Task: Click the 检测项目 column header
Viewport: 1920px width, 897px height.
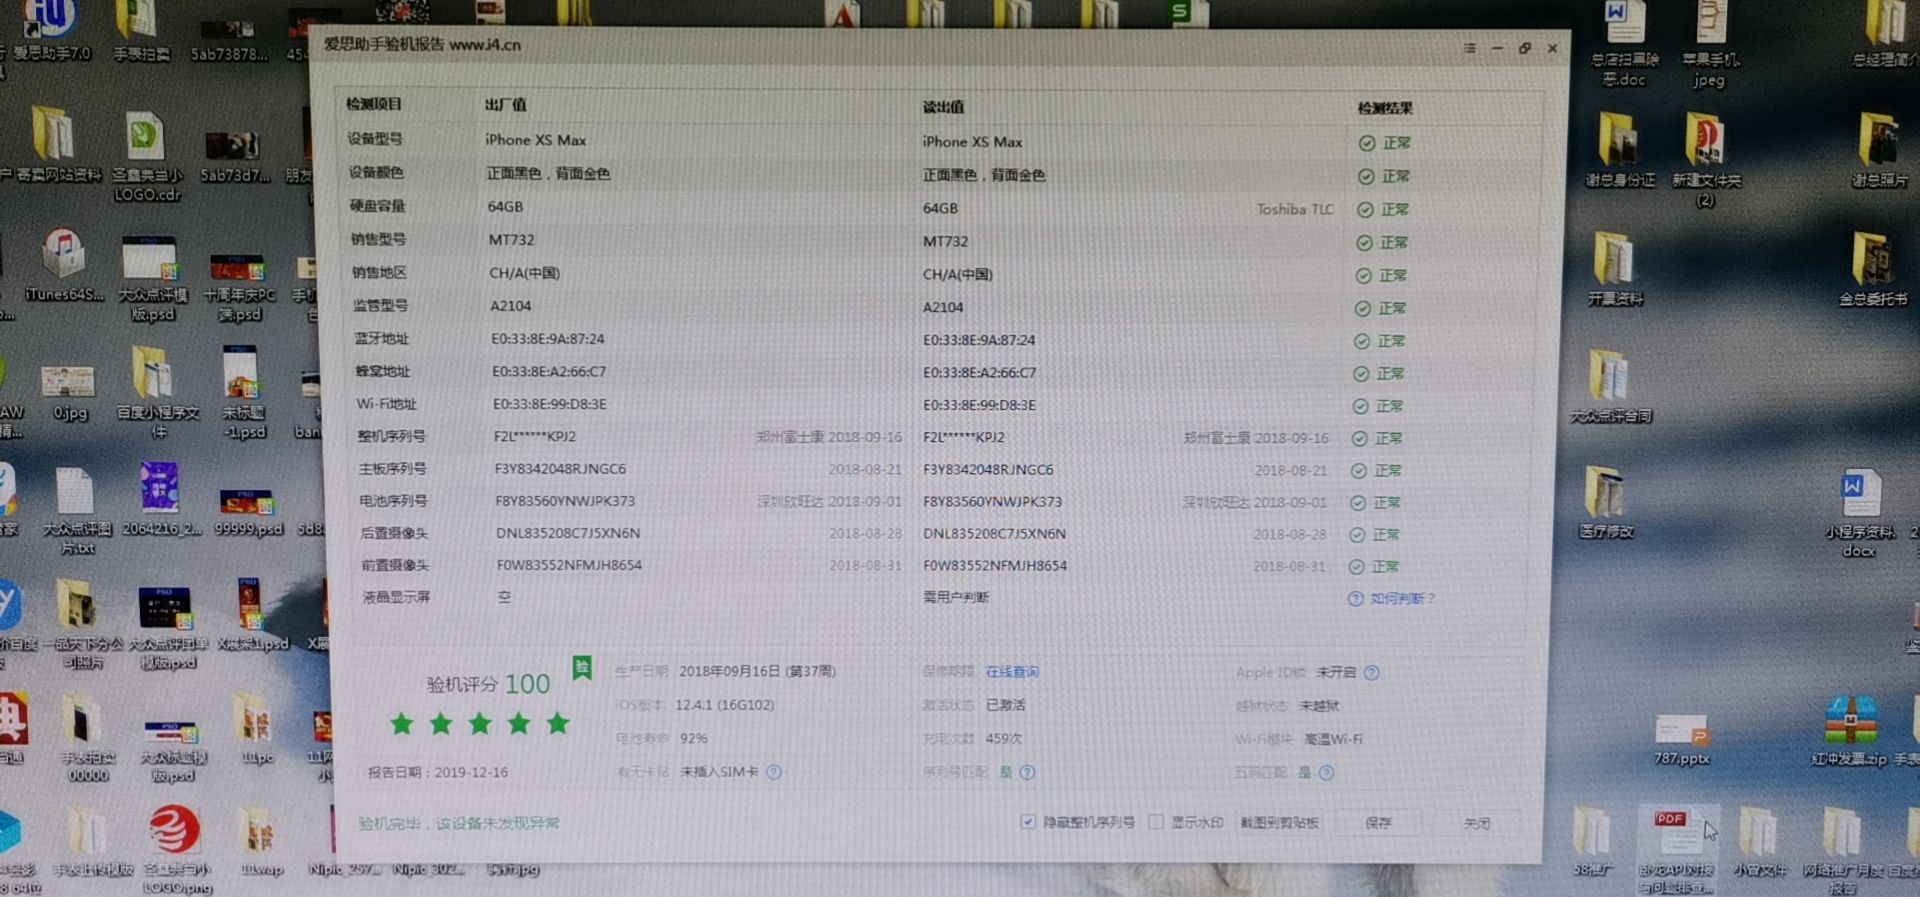Action: pyautogui.click(x=374, y=104)
